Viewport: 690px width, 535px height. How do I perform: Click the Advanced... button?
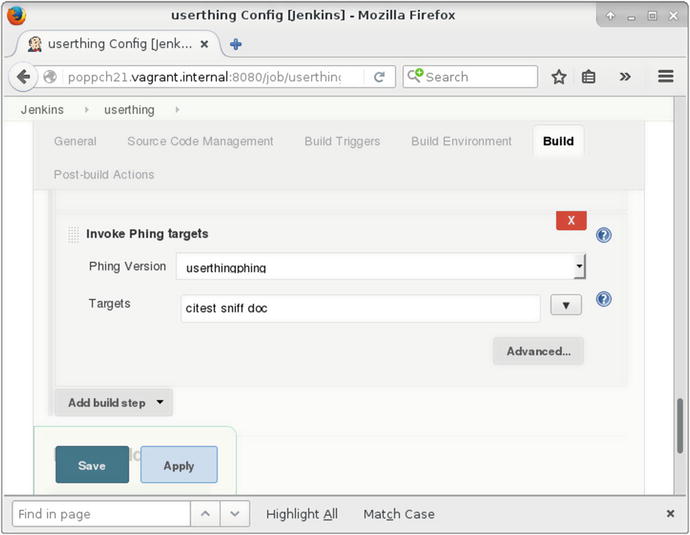pyautogui.click(x=538, y=351)
